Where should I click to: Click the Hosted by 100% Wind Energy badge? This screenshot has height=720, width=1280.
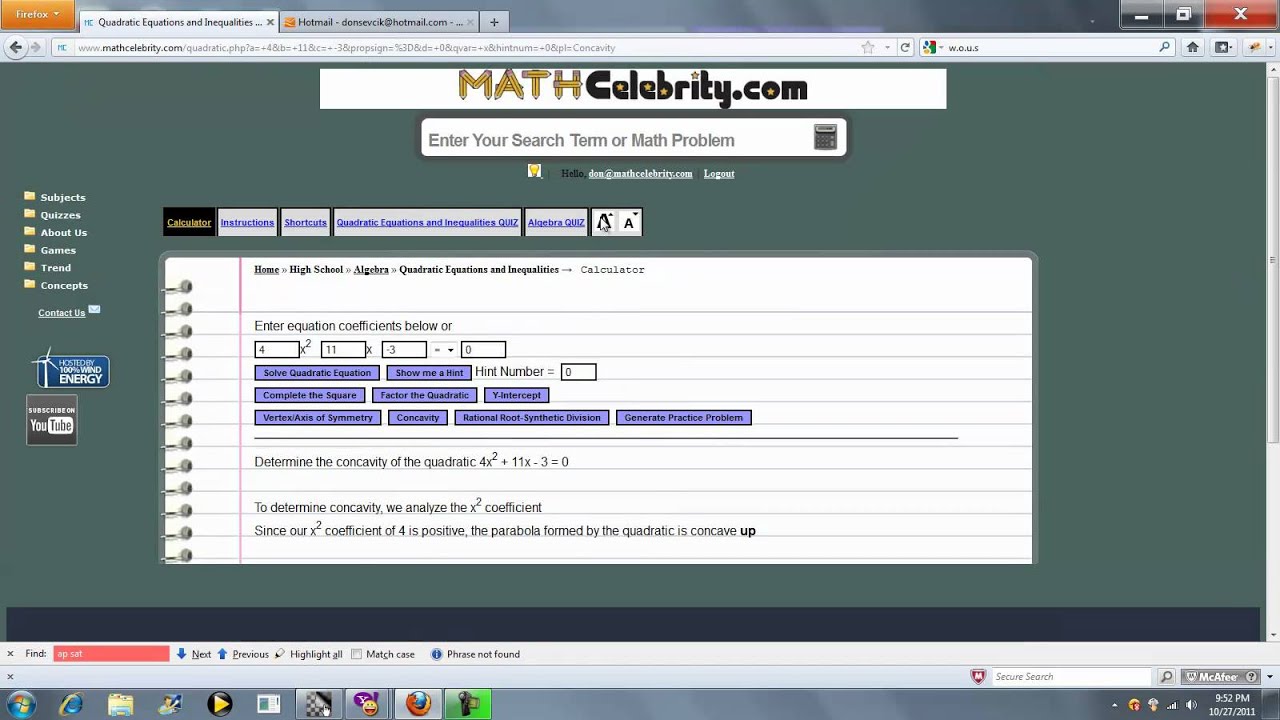pyautogui.click(x=71, y=369)
